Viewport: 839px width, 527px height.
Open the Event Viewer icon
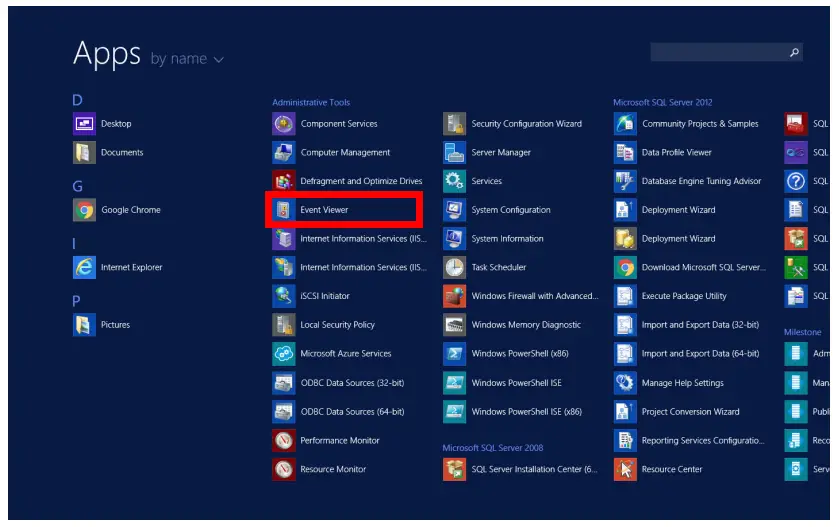284,210
